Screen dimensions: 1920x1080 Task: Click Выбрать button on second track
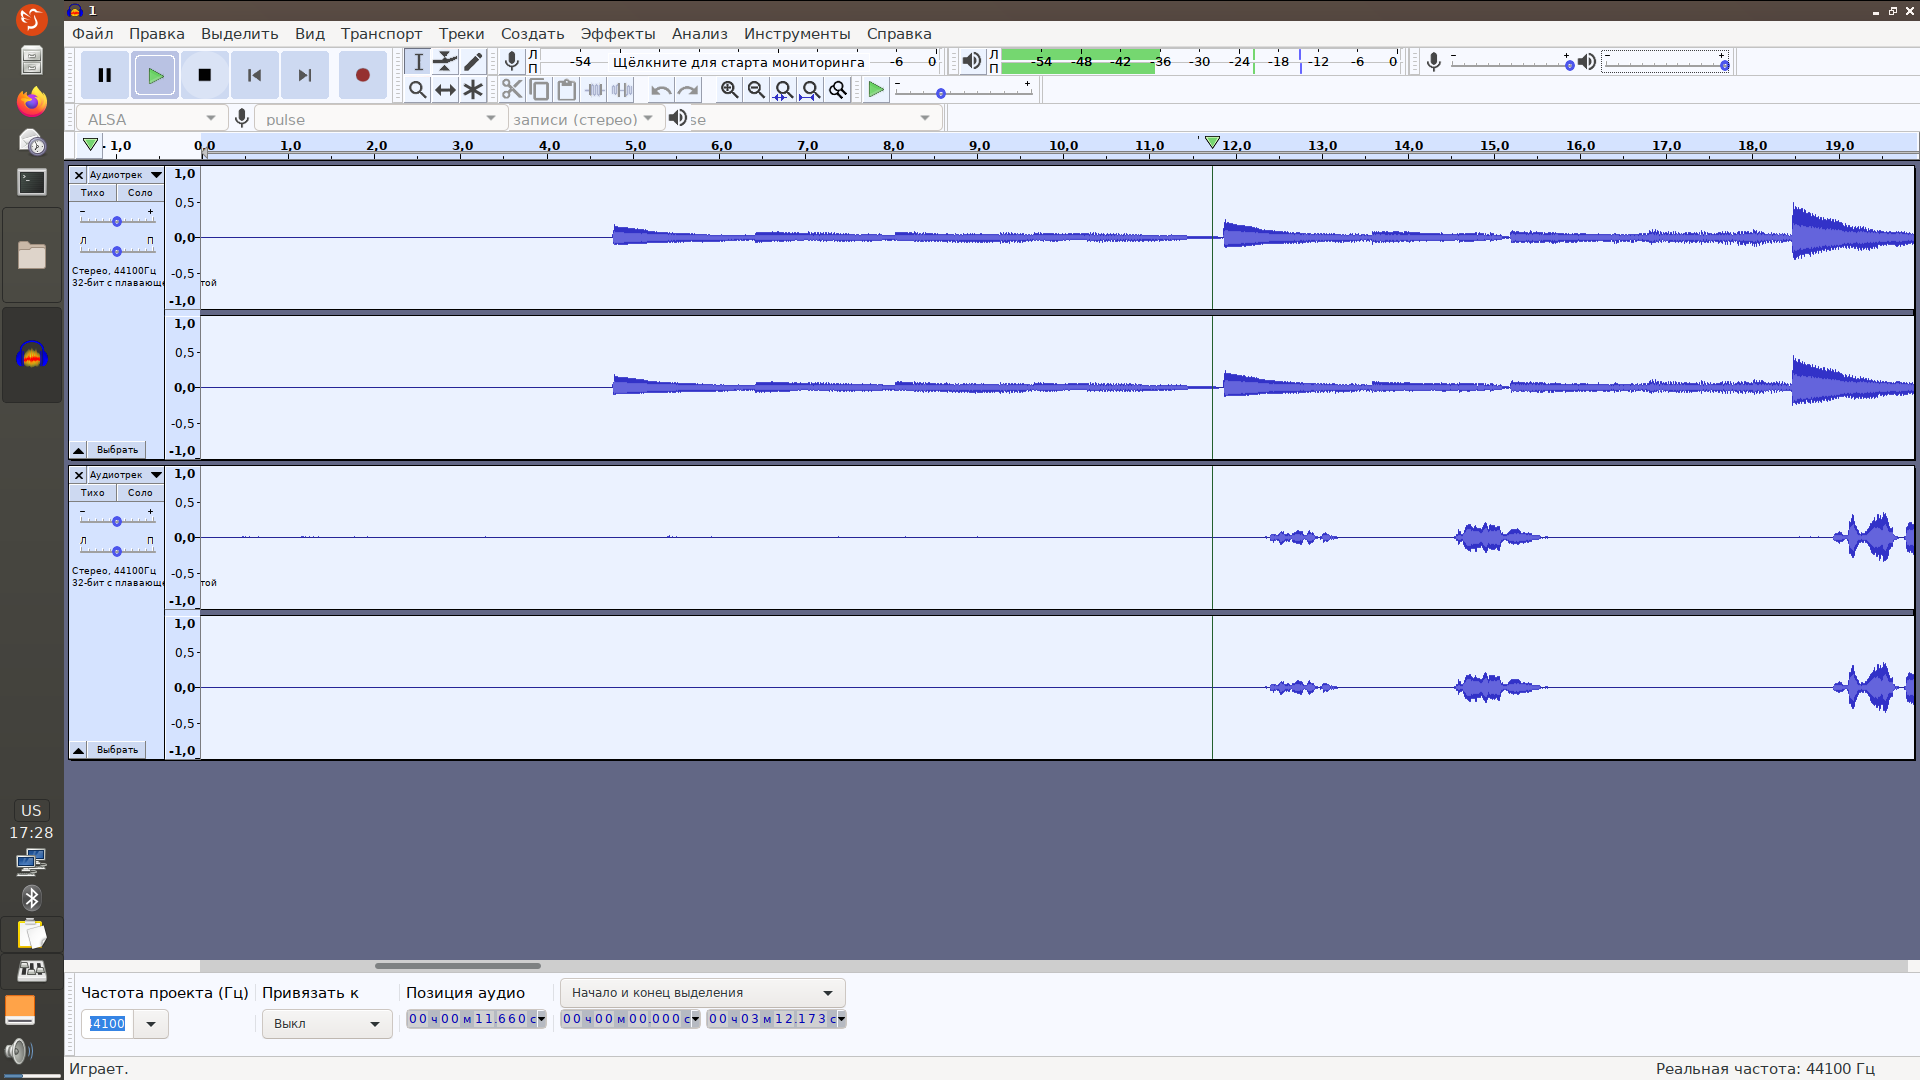(117, 750)
